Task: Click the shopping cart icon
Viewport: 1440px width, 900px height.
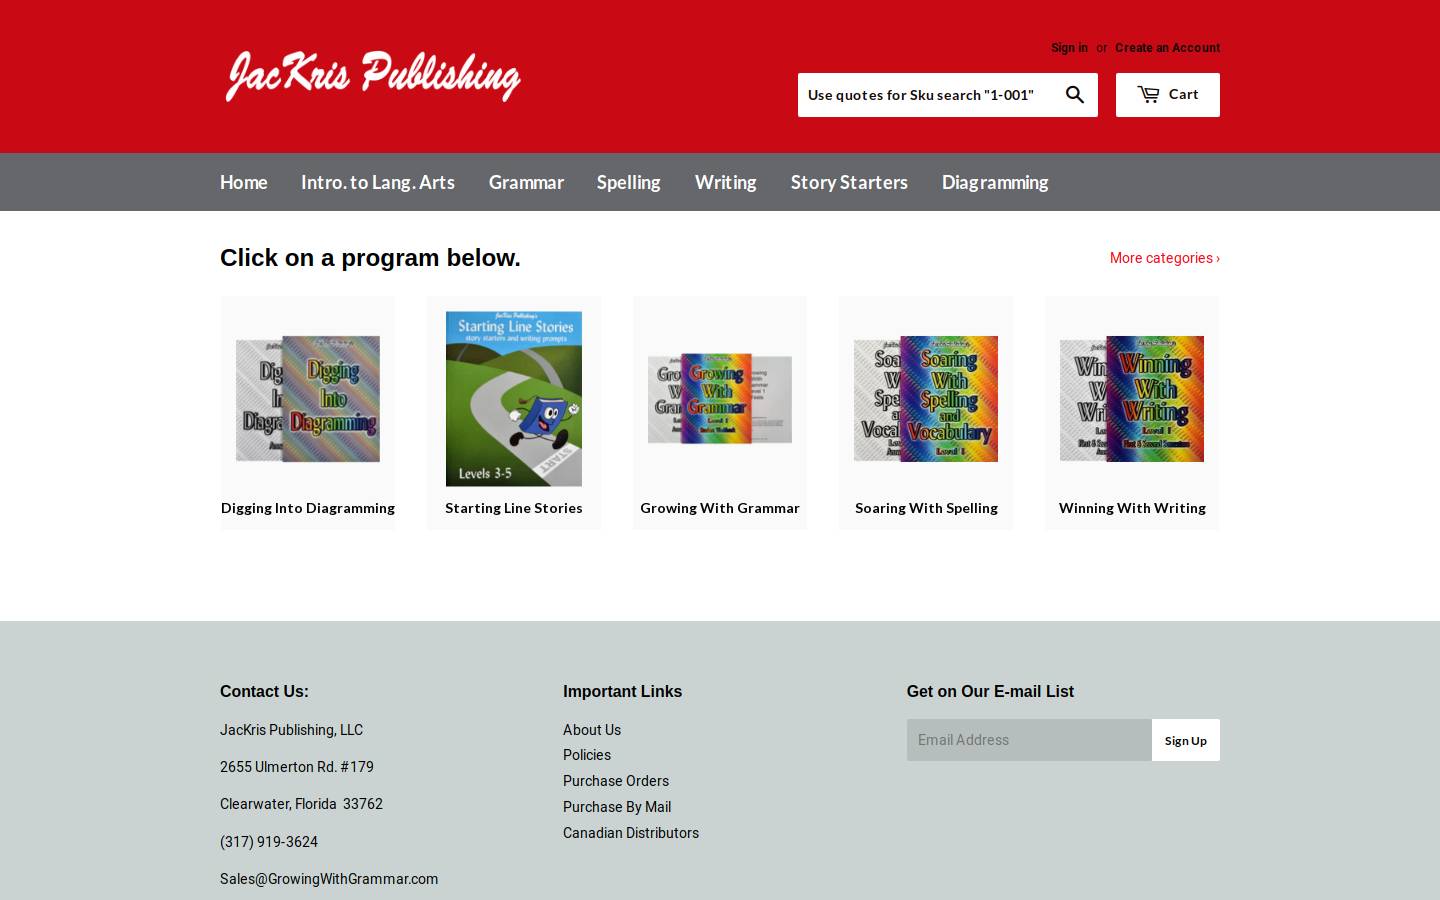Action: point(1149,94)
